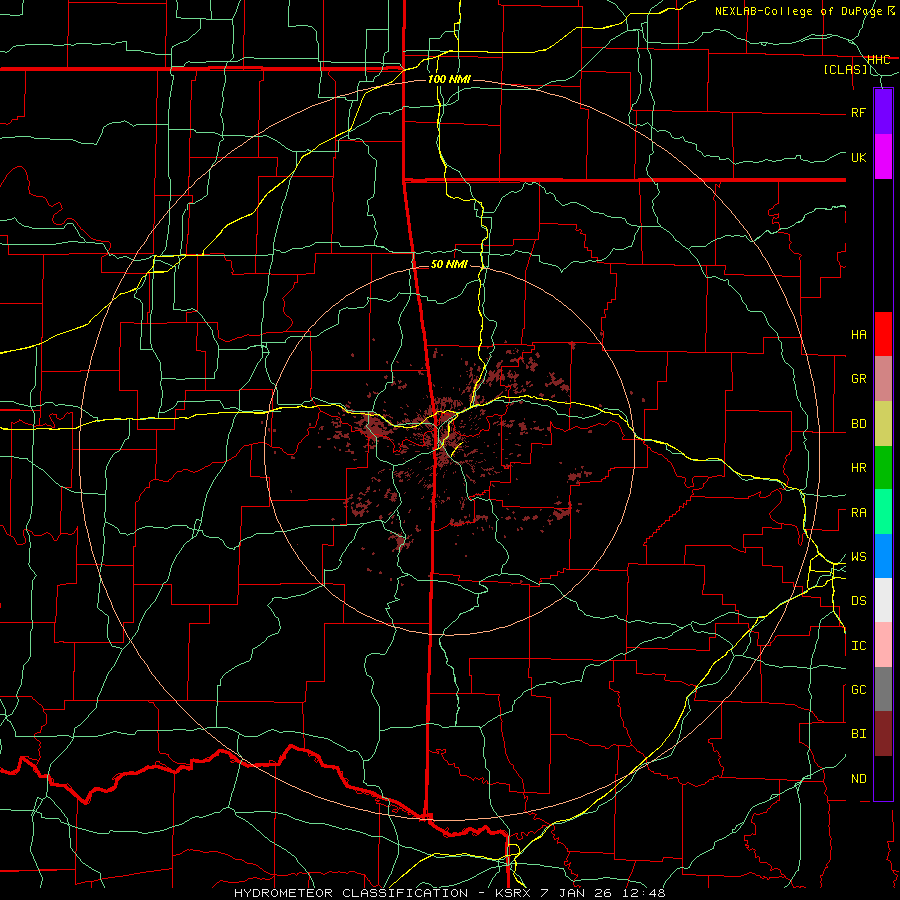The width and height of the screenshot is (900, 900).
Task: Click the 'UK' legend label
Action: point(858,157)
